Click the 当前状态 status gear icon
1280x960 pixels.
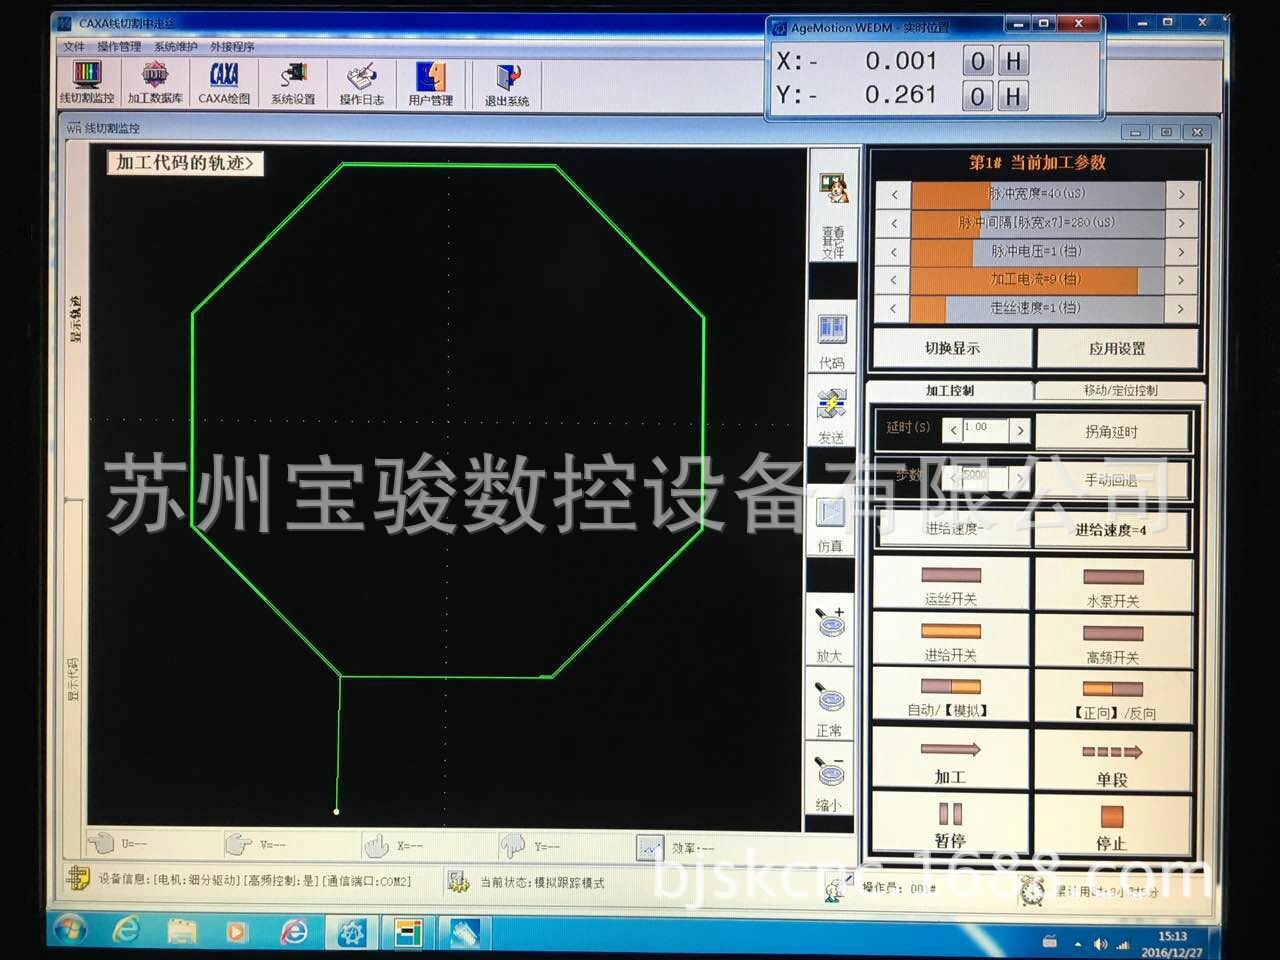pos(458,881)
